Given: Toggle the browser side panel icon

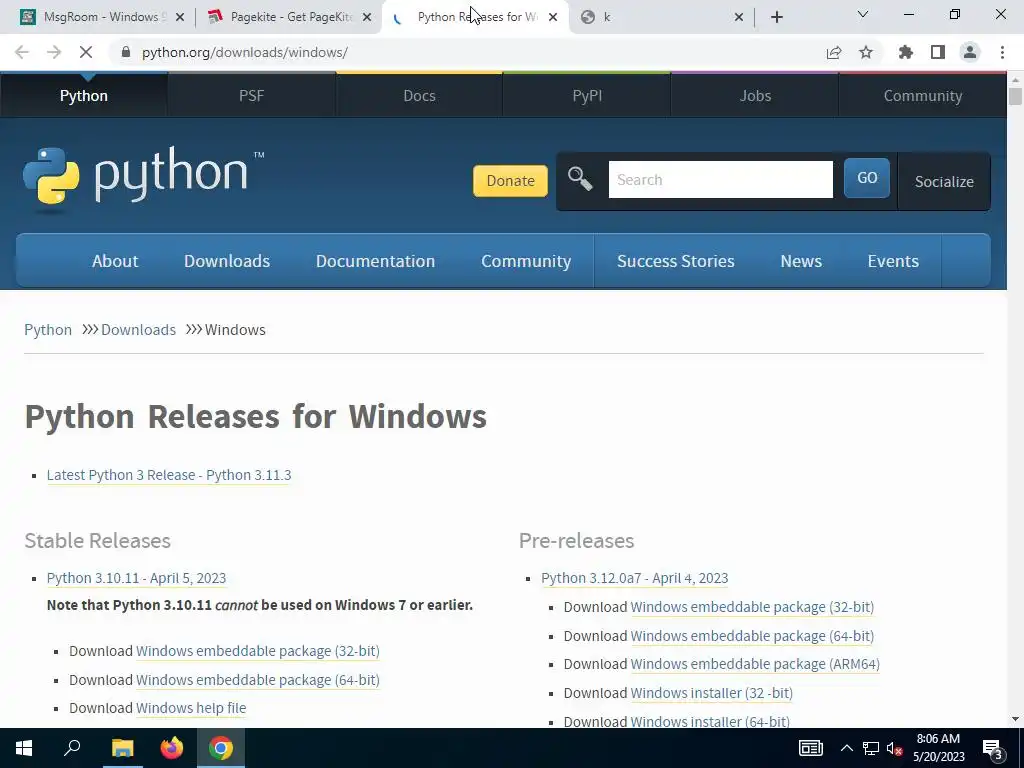Looking at the screenshot, I should 938,52.
